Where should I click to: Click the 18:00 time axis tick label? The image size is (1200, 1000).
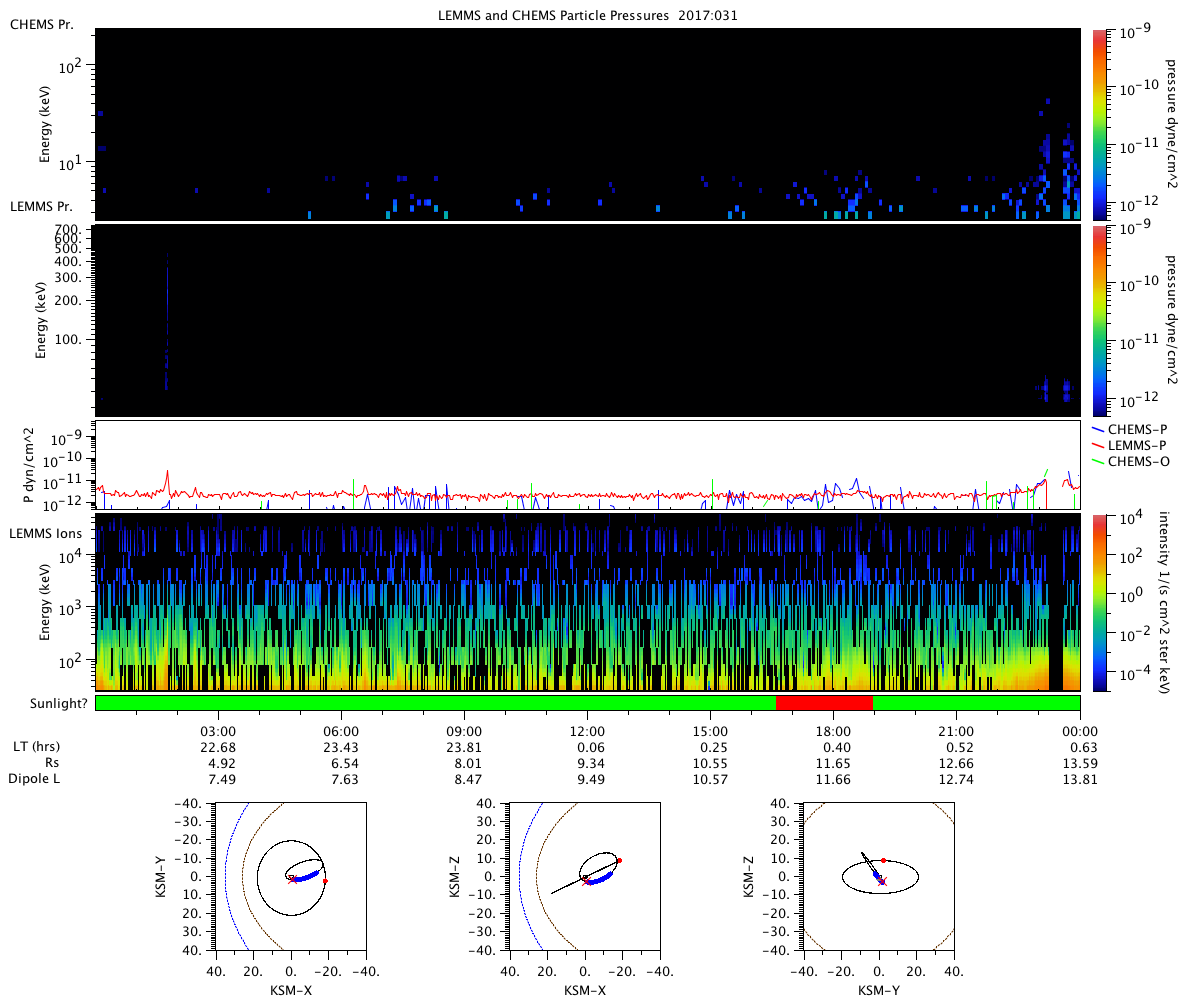tap(833, 731)
